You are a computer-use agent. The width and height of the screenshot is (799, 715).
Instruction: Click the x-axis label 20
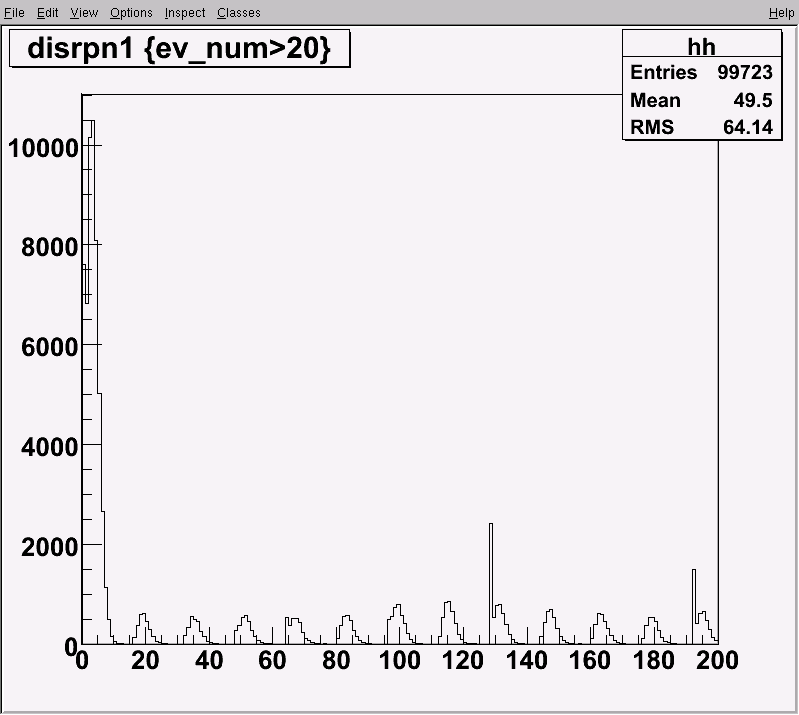pos(145,660)
